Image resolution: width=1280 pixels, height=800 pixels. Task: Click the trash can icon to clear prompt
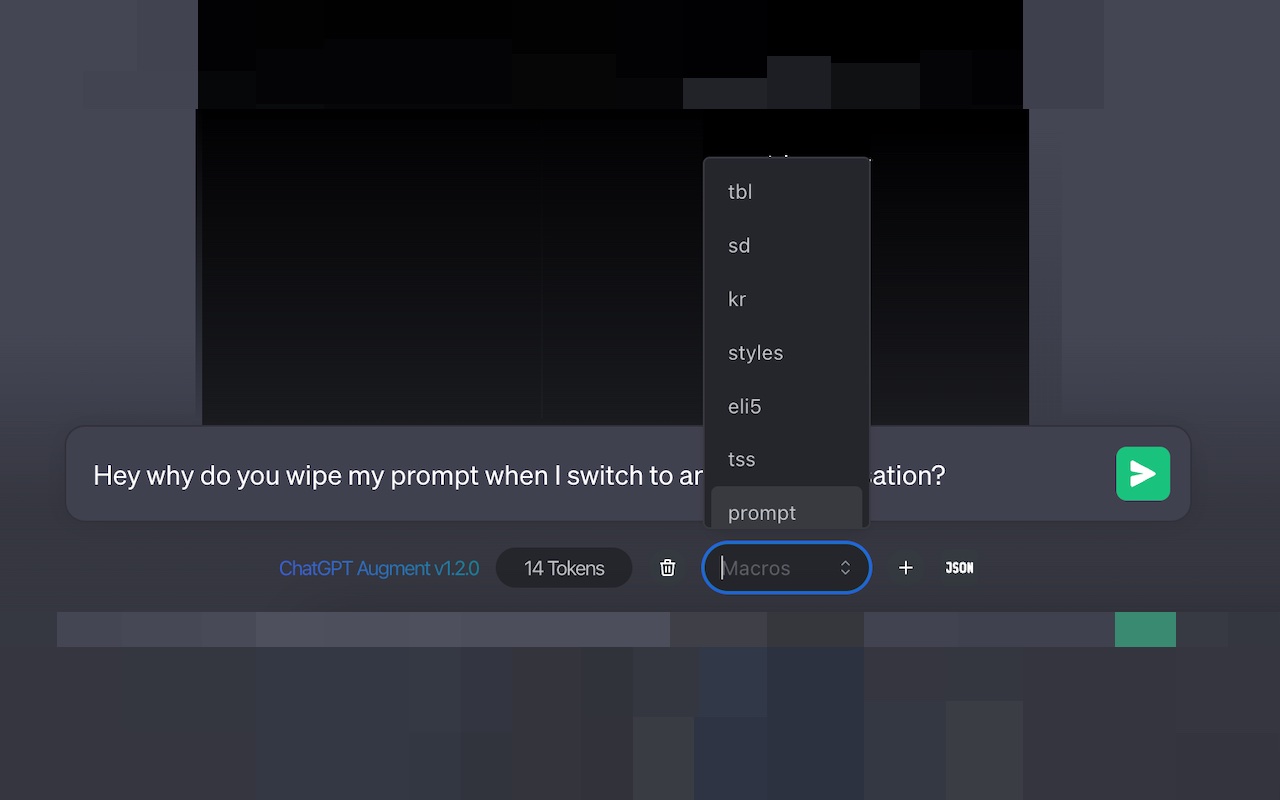click(x=668, y=568)
